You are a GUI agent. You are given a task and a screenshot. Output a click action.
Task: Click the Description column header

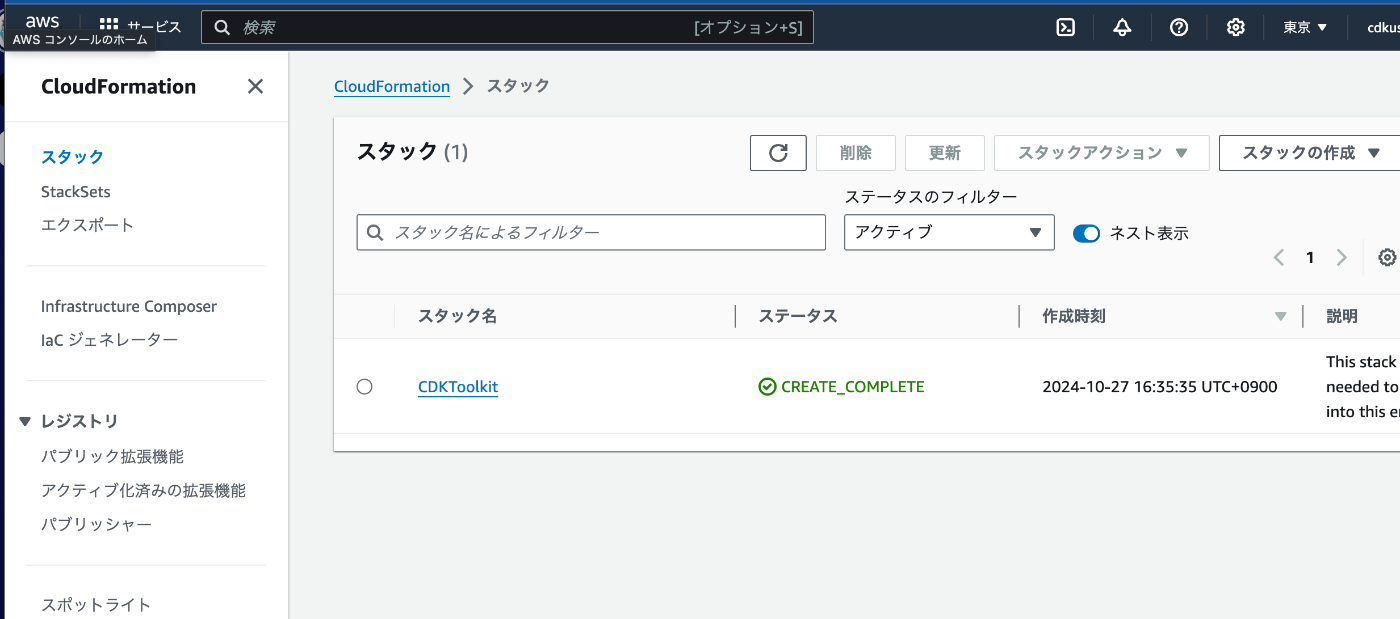click(x=1342, y=316)
